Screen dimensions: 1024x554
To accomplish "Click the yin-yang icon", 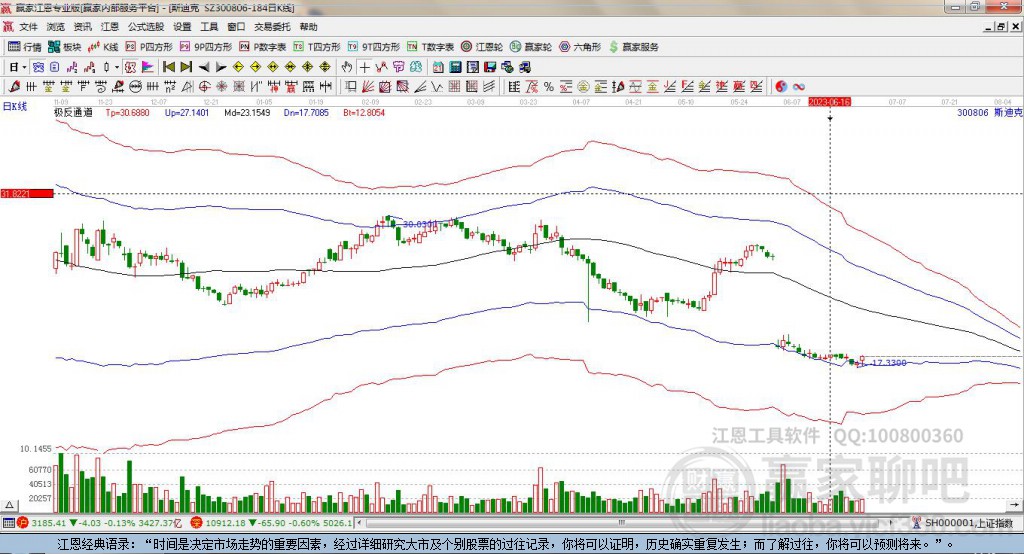I will (x=781, y=86).
